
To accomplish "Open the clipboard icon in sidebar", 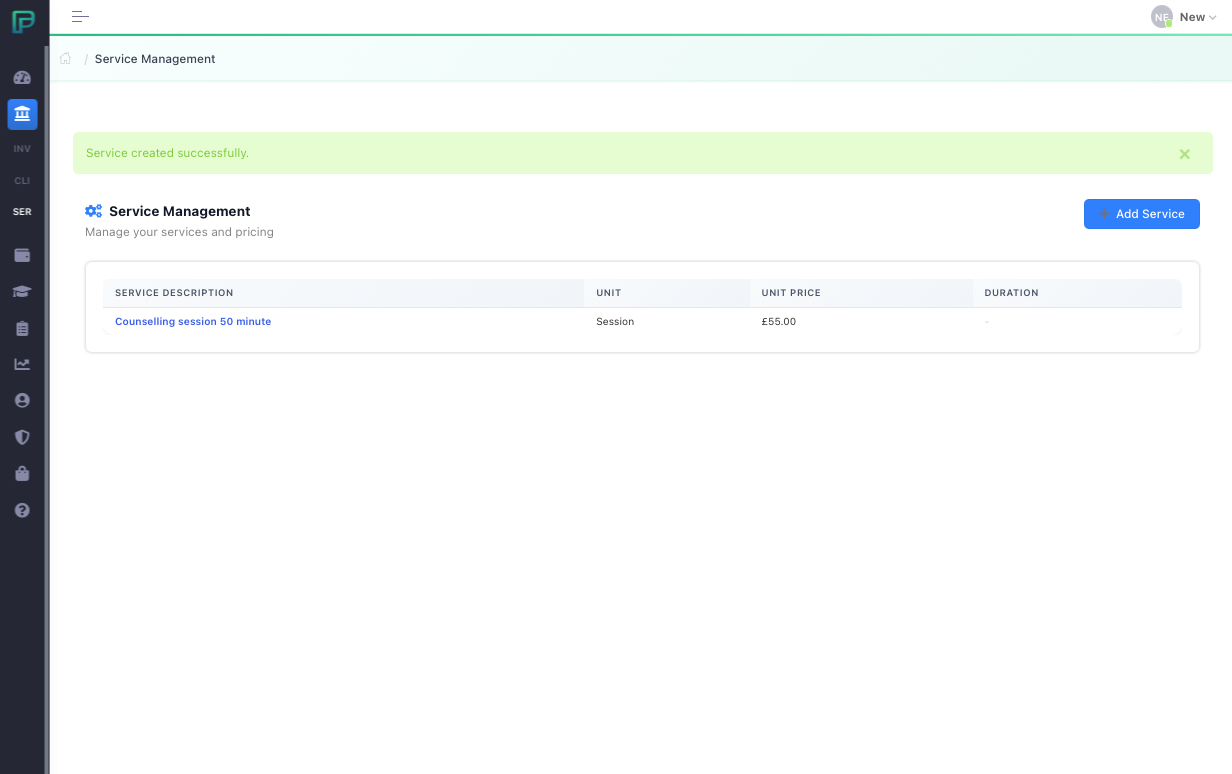I will pyautogui.click(x=22, y=328).
